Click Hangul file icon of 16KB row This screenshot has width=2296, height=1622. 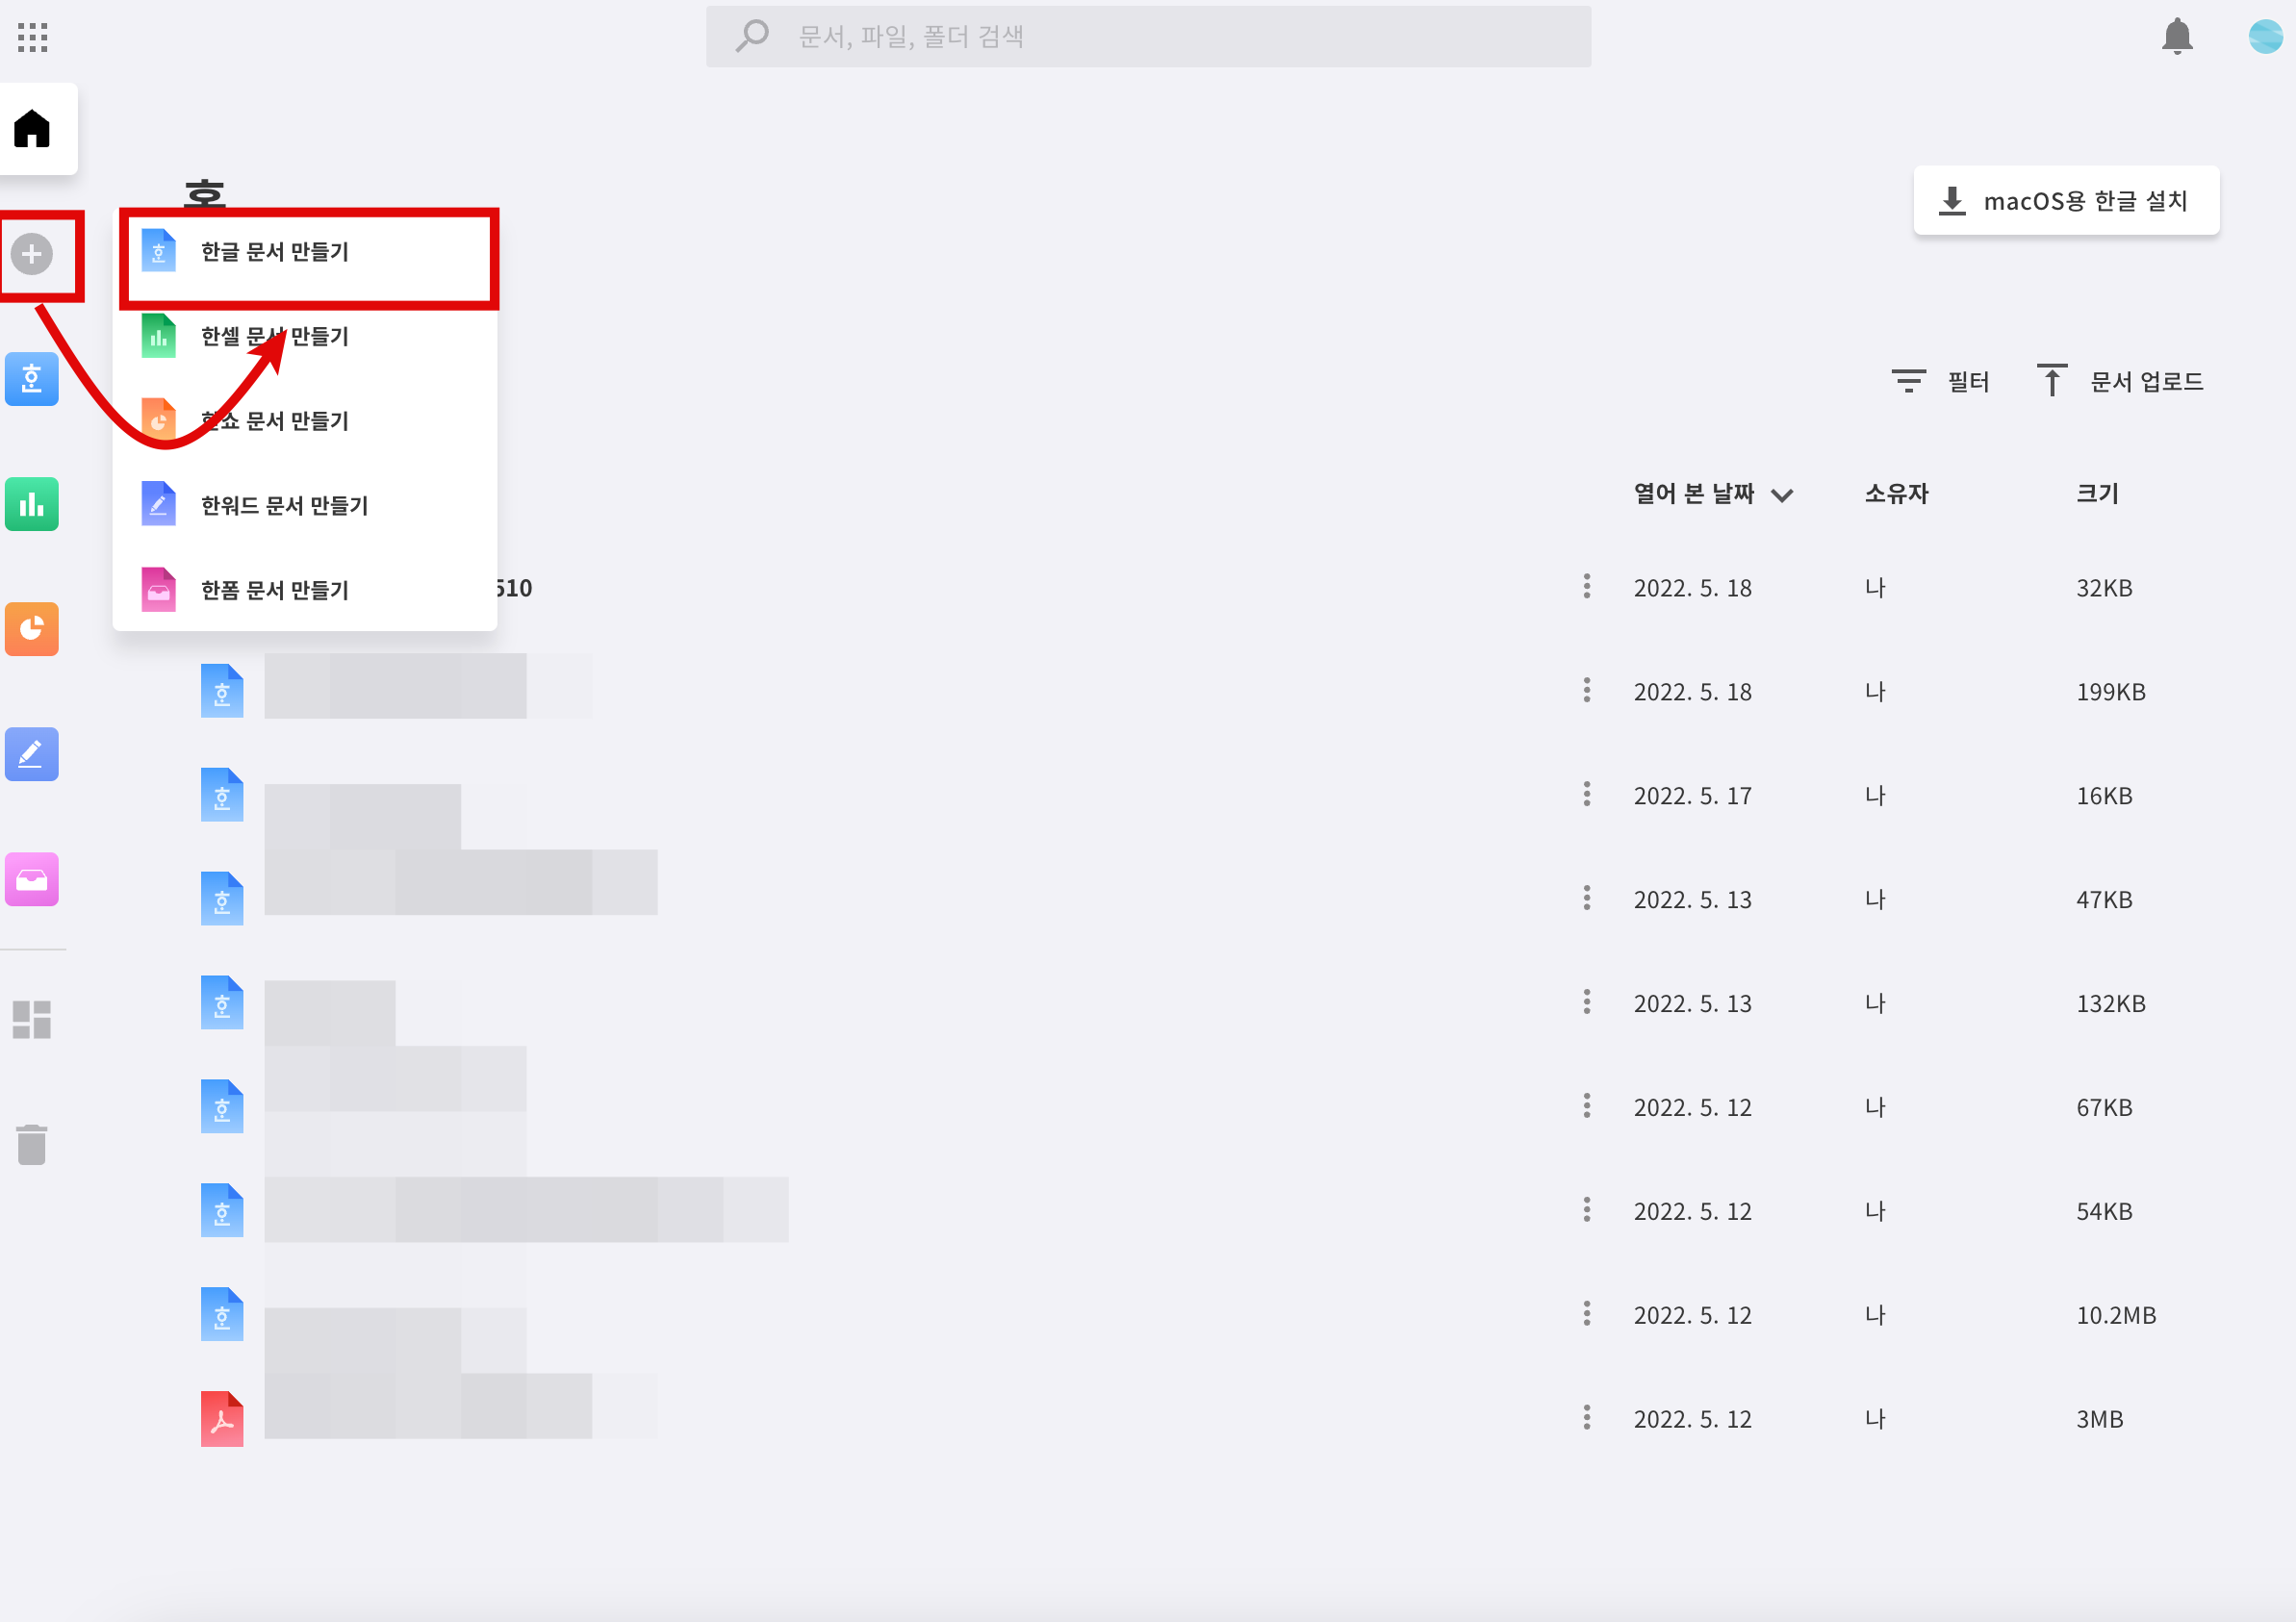click(222, 795)
